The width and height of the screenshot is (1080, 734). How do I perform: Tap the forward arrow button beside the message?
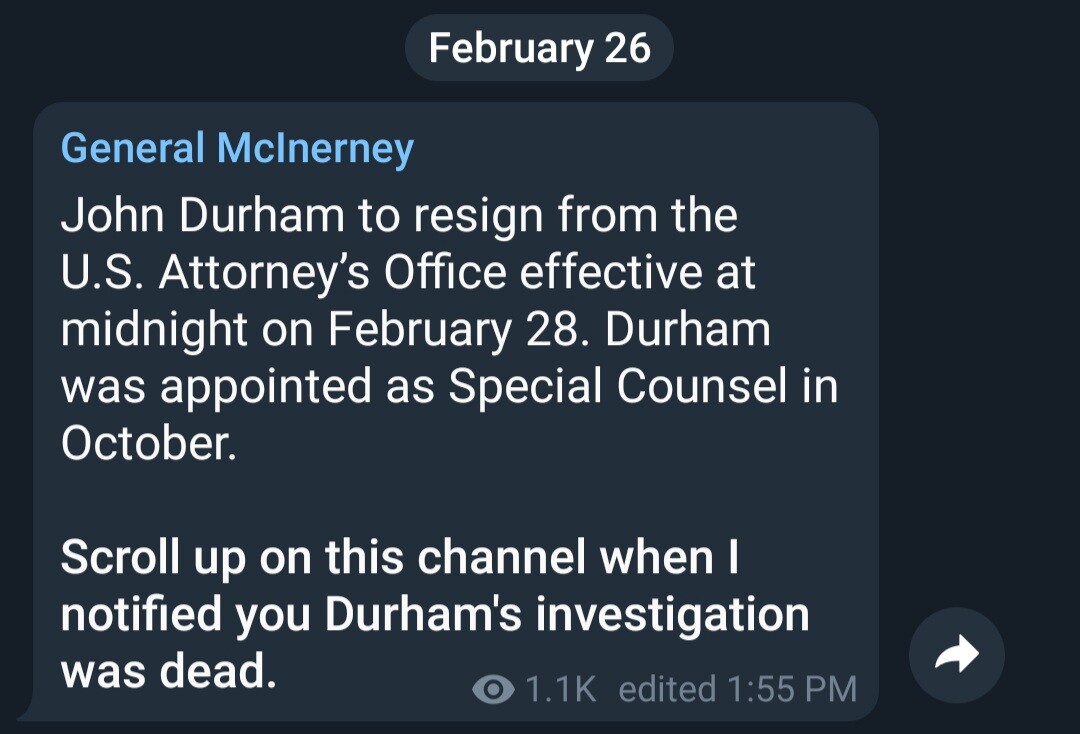click(x=956, y=656)
